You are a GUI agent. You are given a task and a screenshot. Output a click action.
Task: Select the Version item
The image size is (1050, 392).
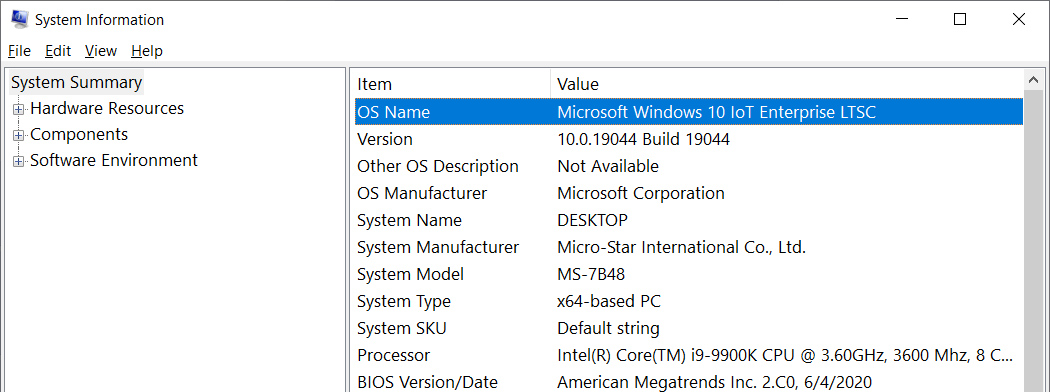385,139
